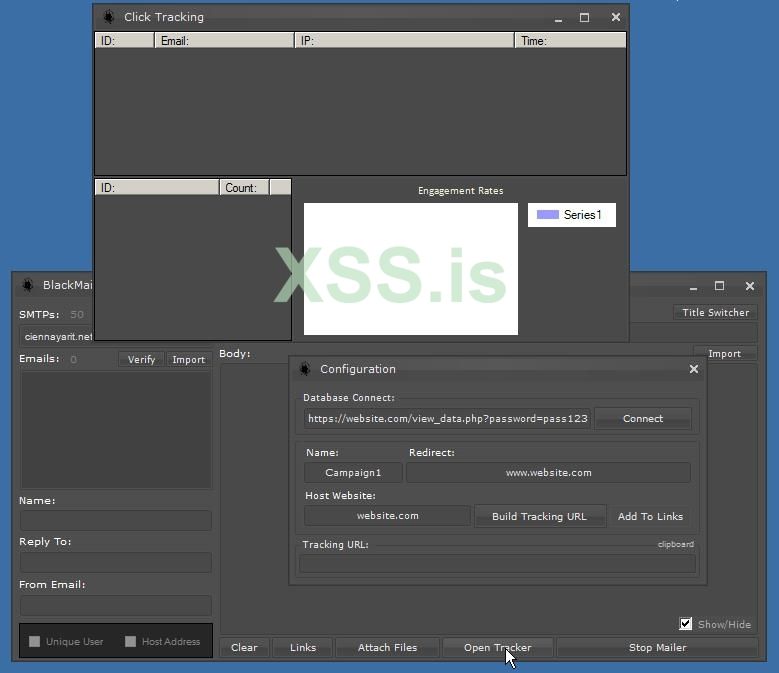779x673 pixels.
Task: Click the Title Switcher button
Action: [715, 312]
